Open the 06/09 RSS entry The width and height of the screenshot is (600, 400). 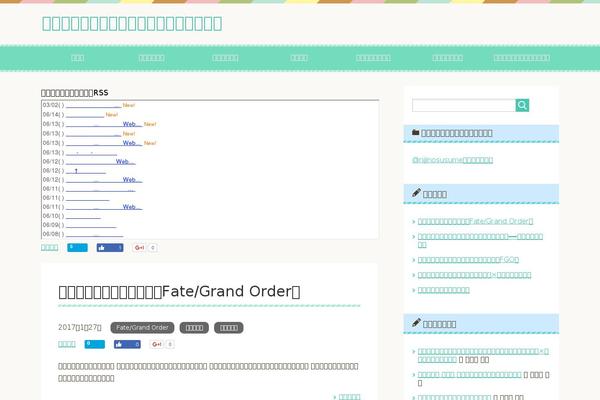91,225
